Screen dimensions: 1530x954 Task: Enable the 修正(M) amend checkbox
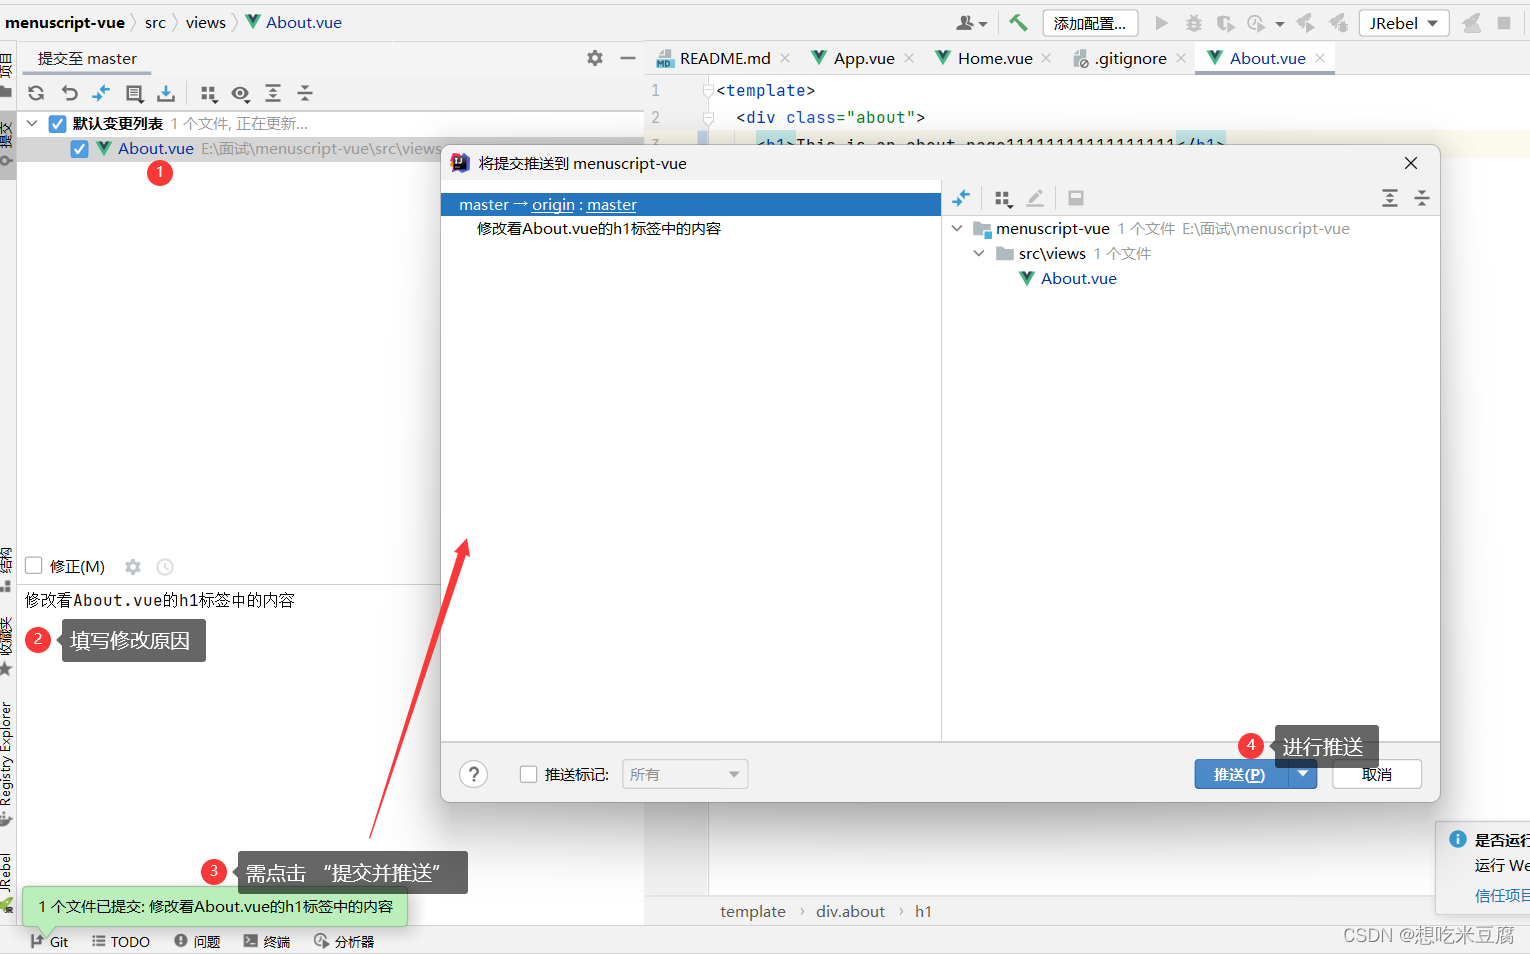[33, 566]
